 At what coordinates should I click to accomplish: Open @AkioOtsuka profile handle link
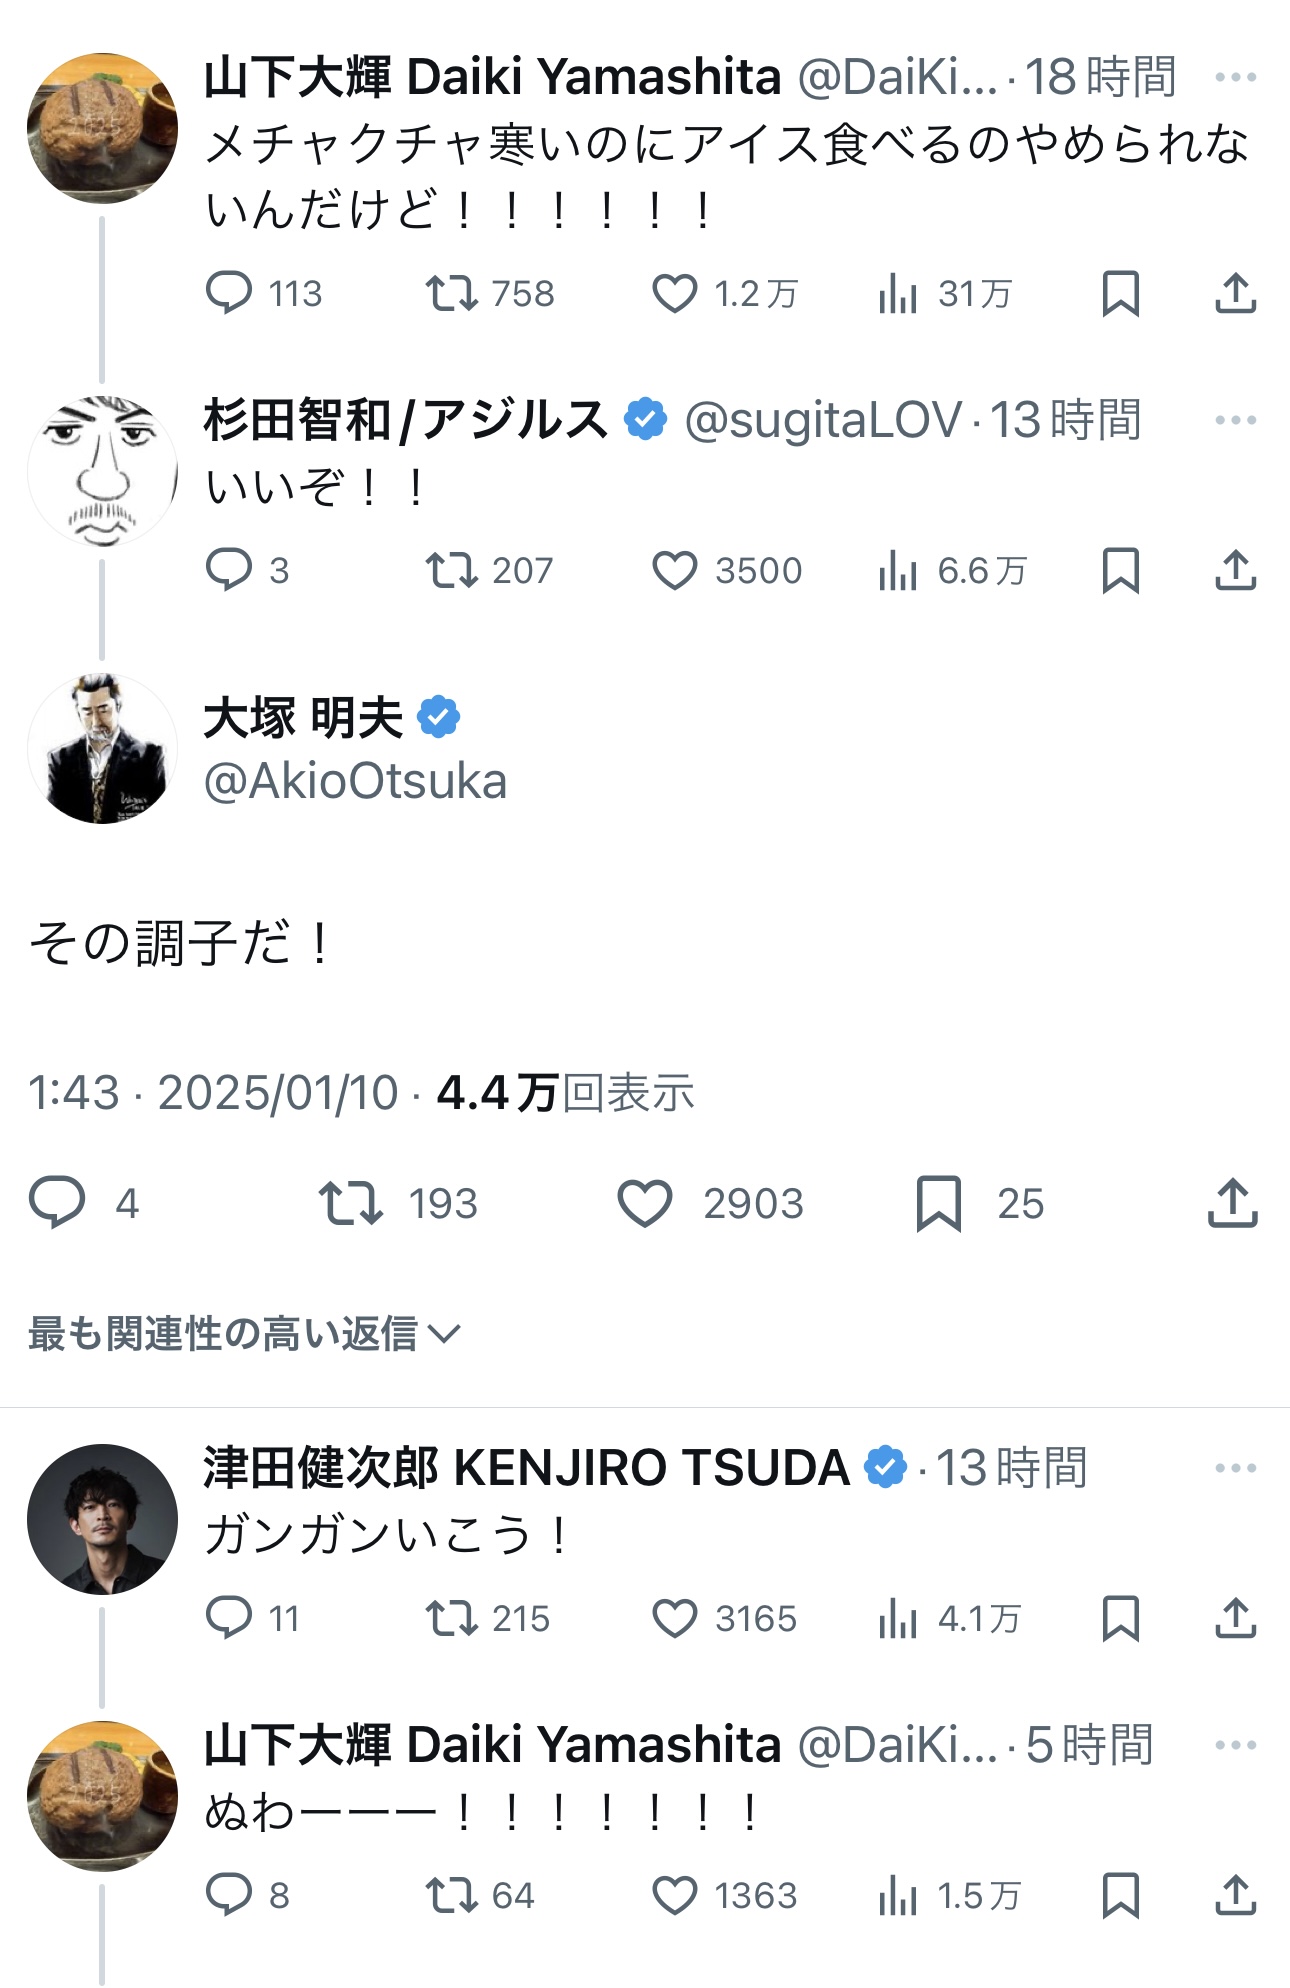[355, 781]
